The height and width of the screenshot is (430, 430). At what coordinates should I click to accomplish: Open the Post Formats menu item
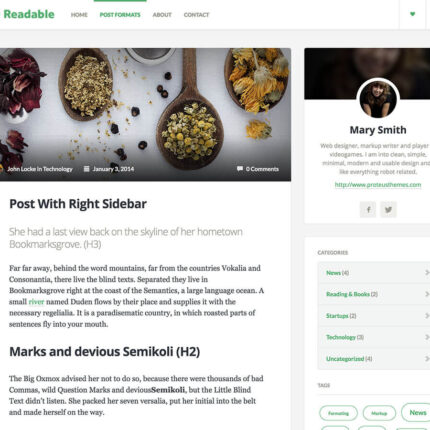coord(120,15)
